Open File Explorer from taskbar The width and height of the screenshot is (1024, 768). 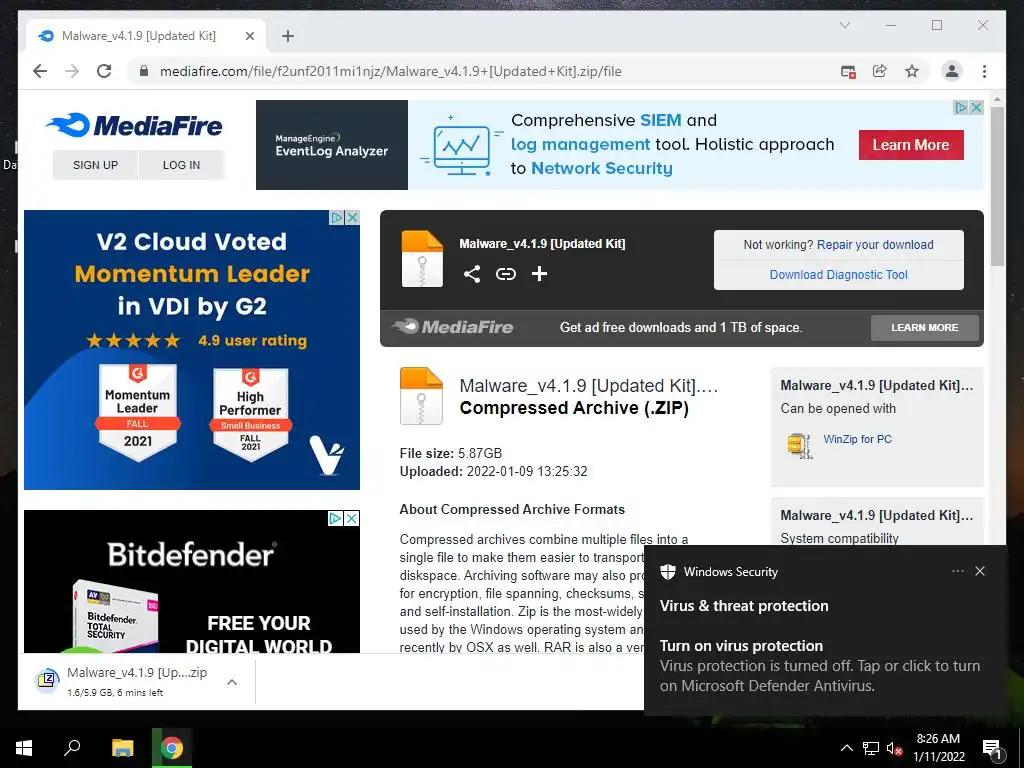[x=123, y=748]
